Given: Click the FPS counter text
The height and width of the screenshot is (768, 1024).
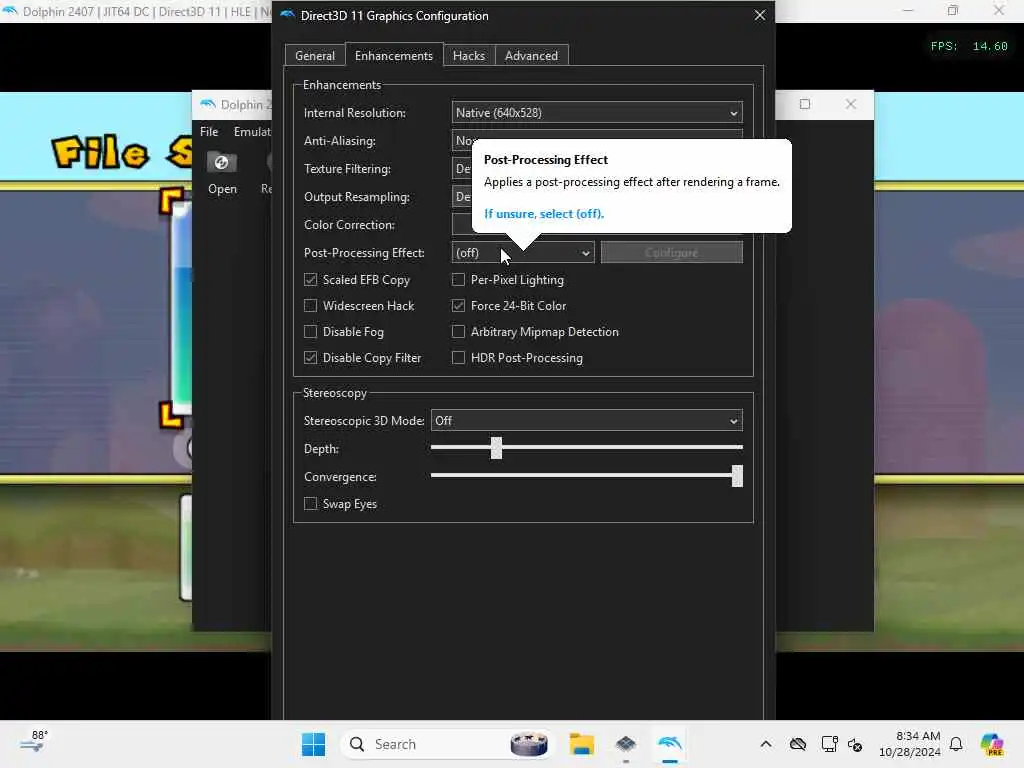Looking at the screenshot, I should (969, 46).
